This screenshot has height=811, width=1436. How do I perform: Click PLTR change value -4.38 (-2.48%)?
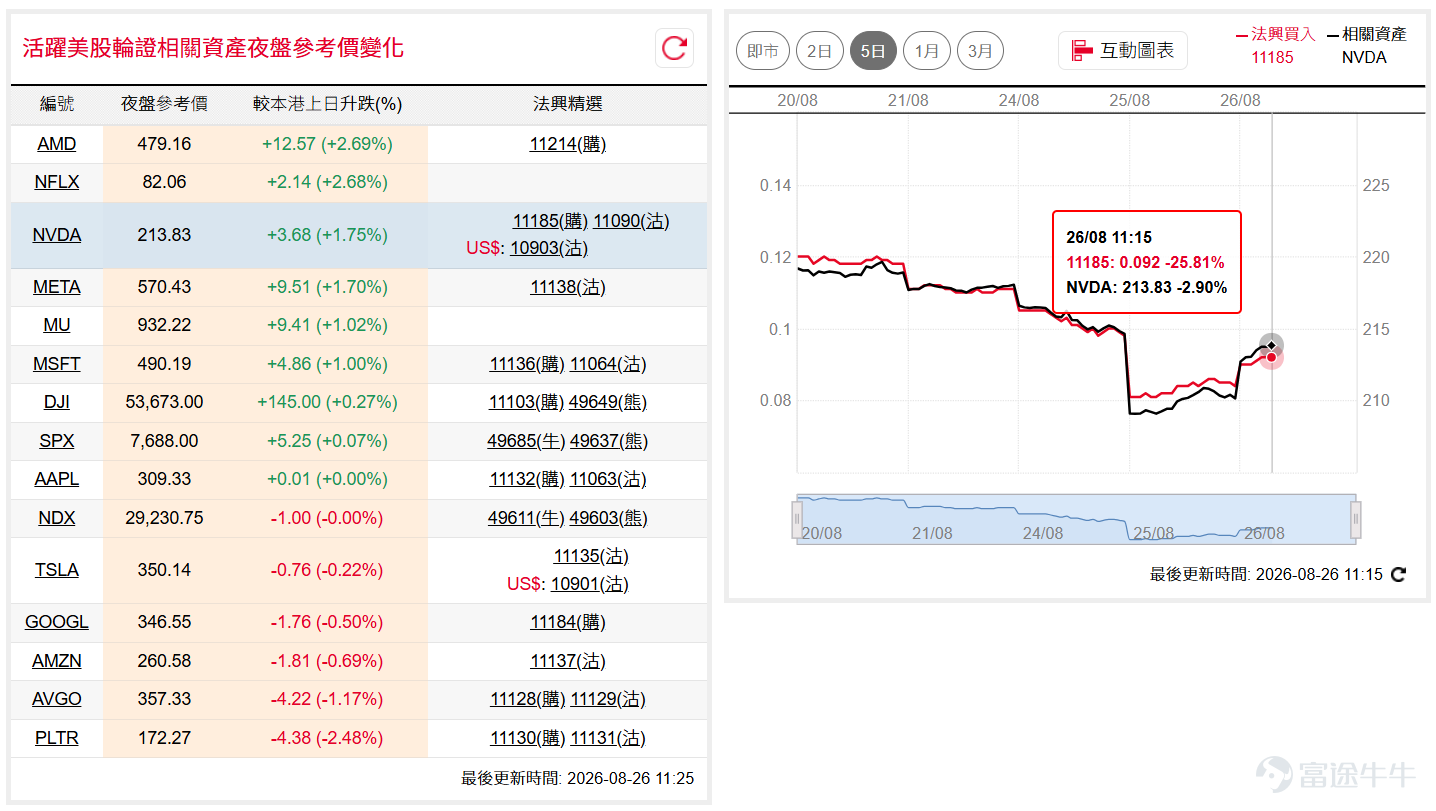327,738
